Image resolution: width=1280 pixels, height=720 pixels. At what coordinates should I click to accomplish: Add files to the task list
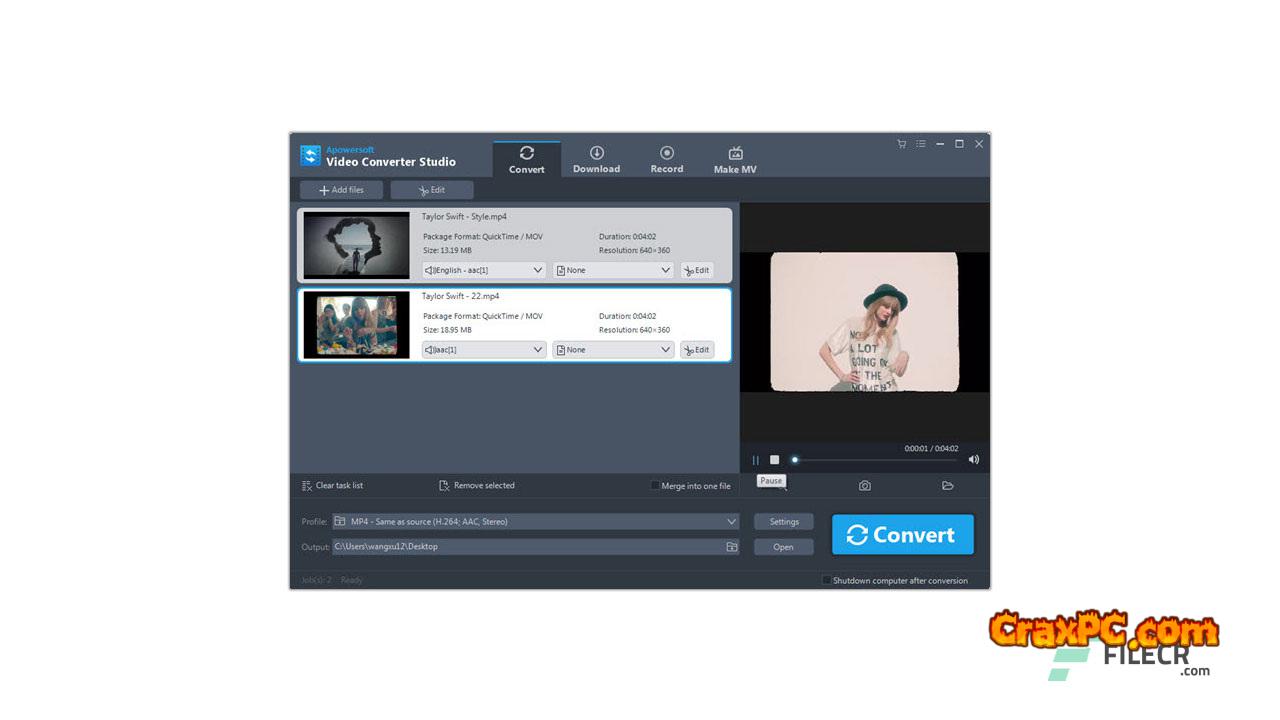coord(341,190)
